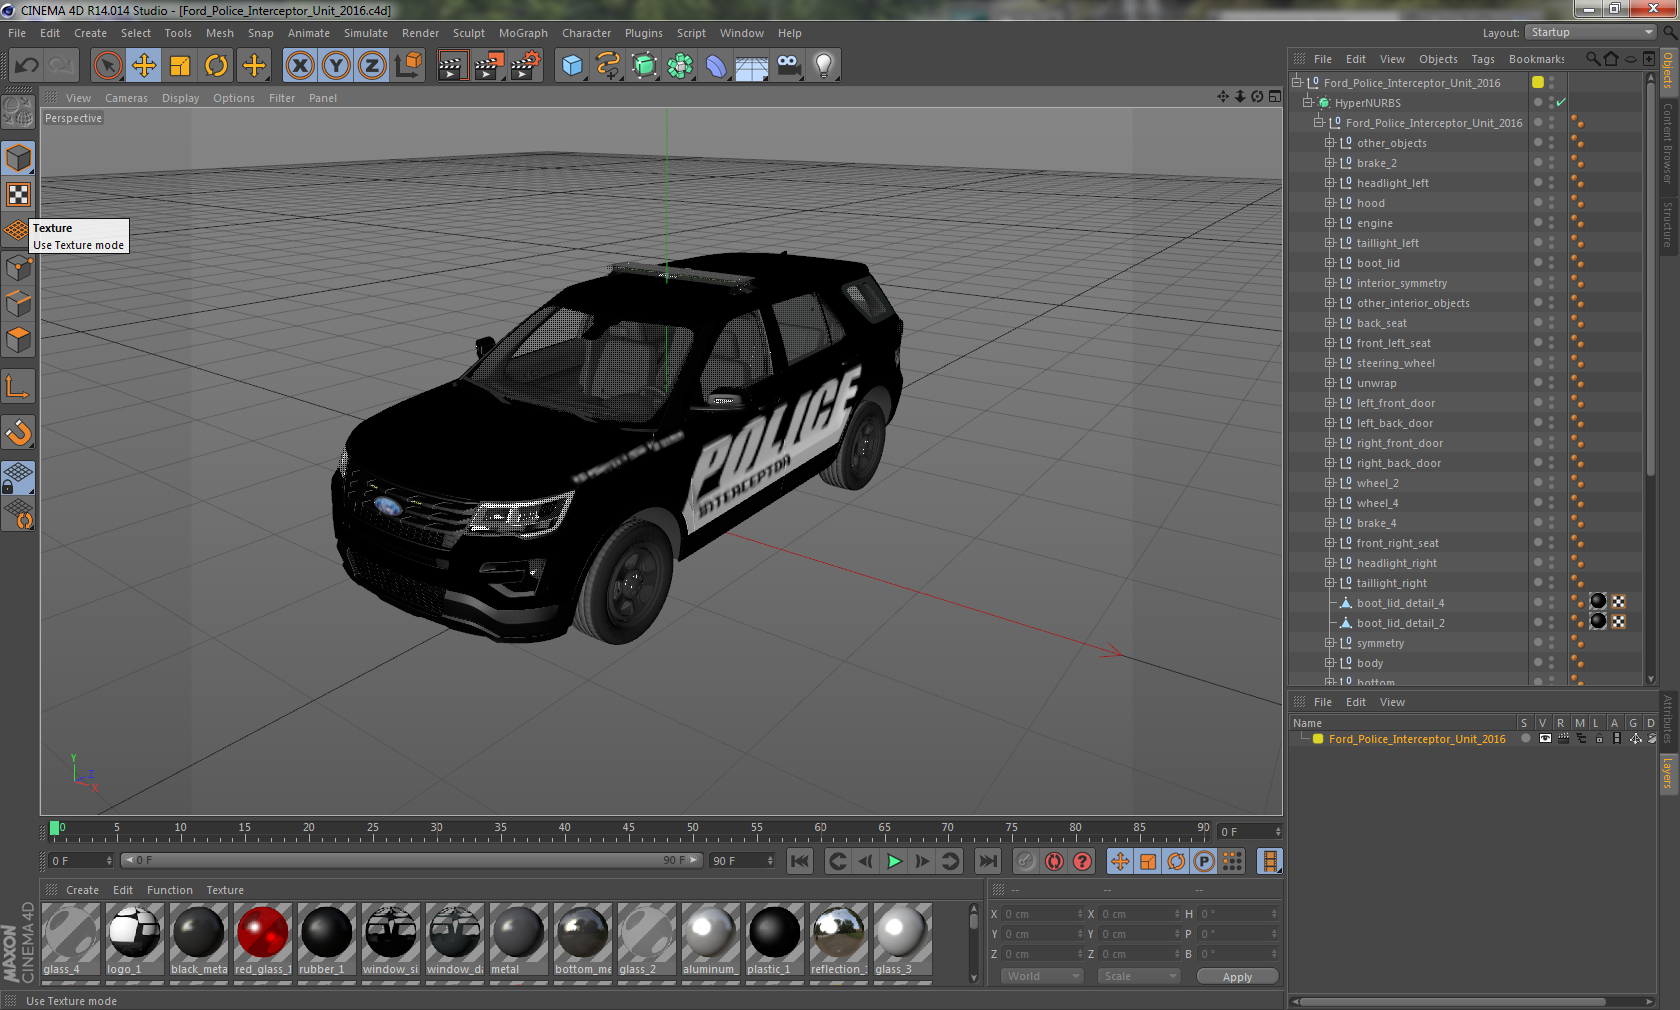Open the animation help question icon
This screenshot has width=1680, height=1010.
pyautogui.click(x=1082, y=861)
